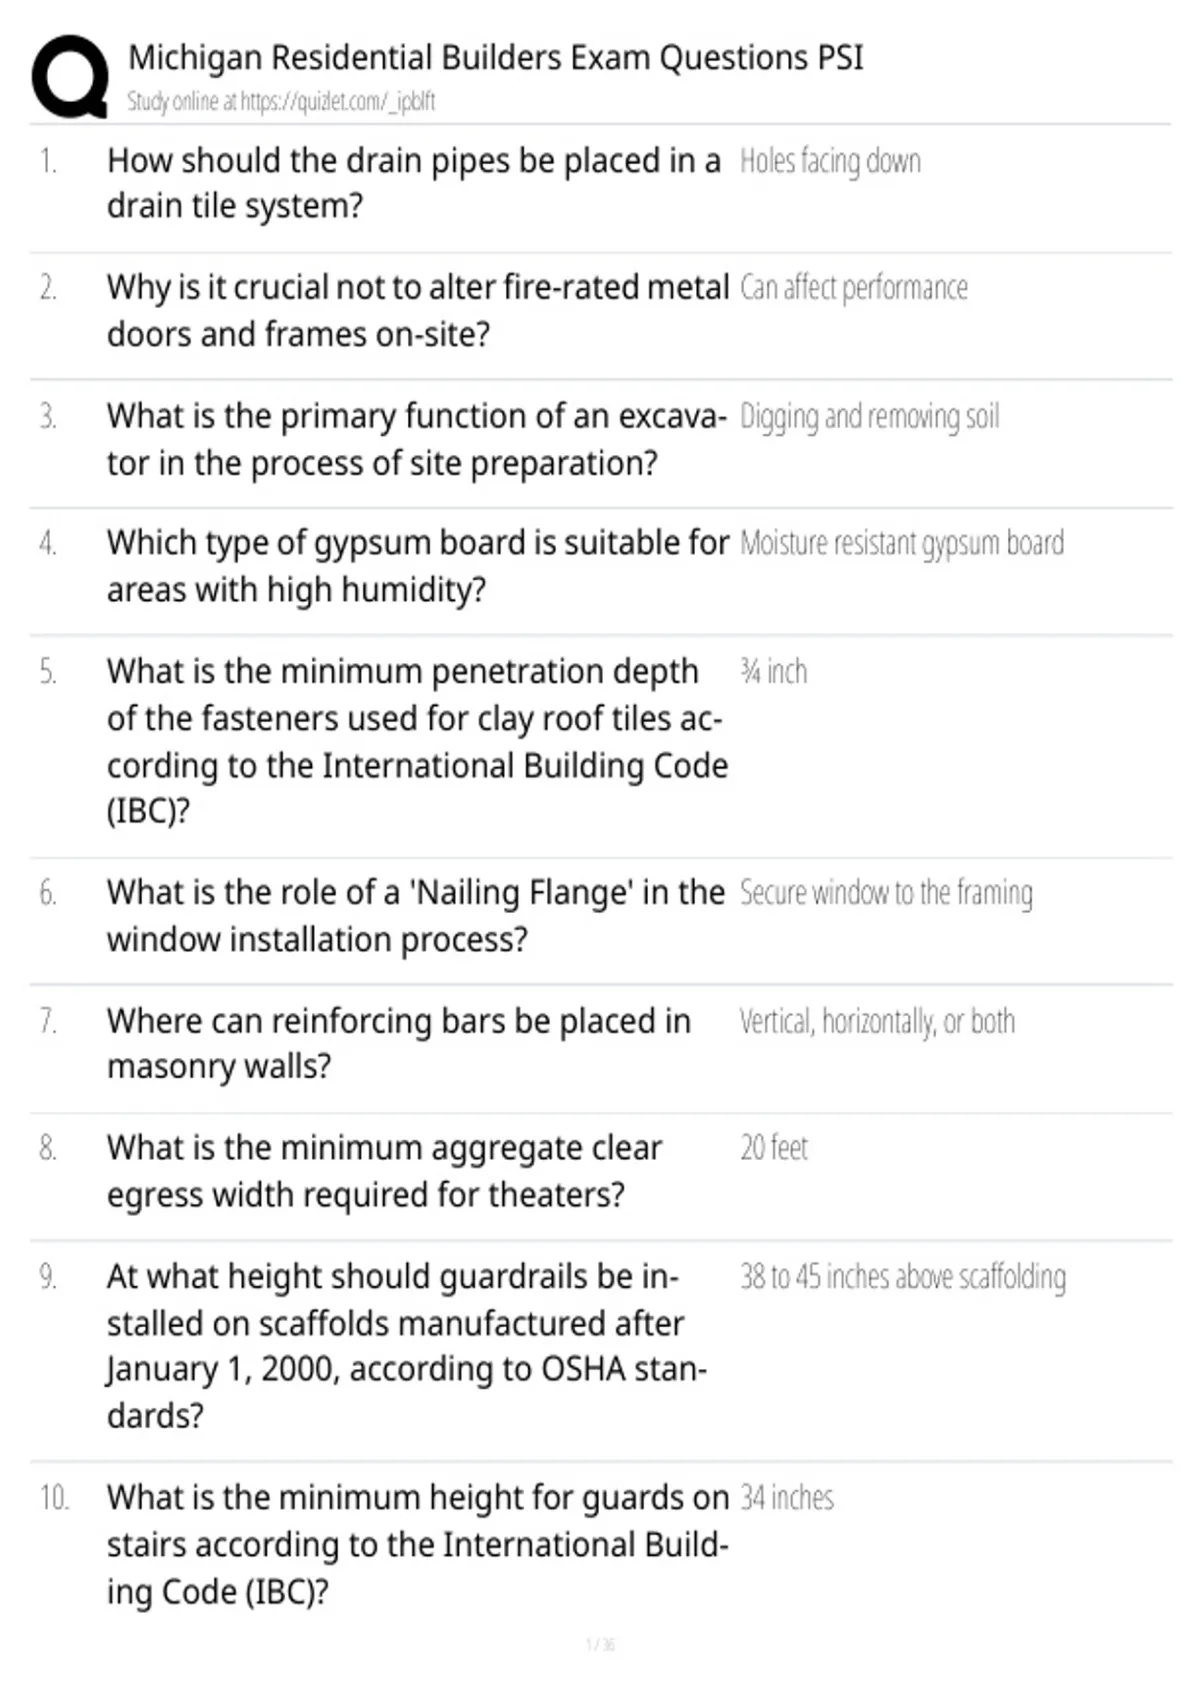Click the title Michigan Residential Builders Exam Questions PSI
Viewport: 1200px width, 1700px height.
click(495, 58)
